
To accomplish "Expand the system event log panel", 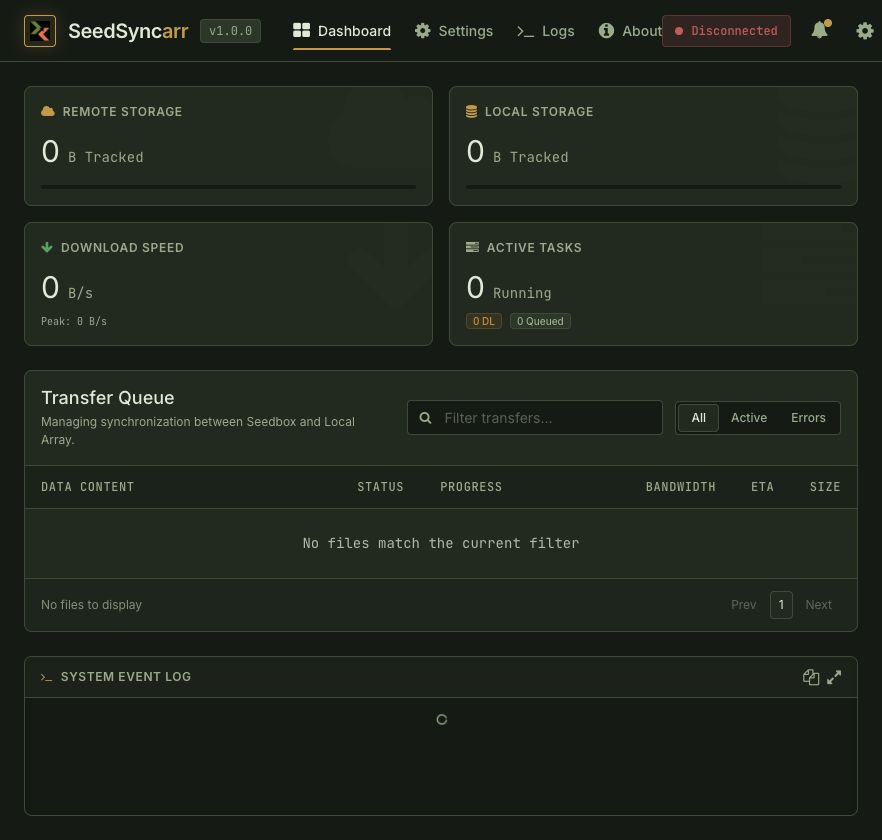I will pyautogui.click(x=834, y=677).
